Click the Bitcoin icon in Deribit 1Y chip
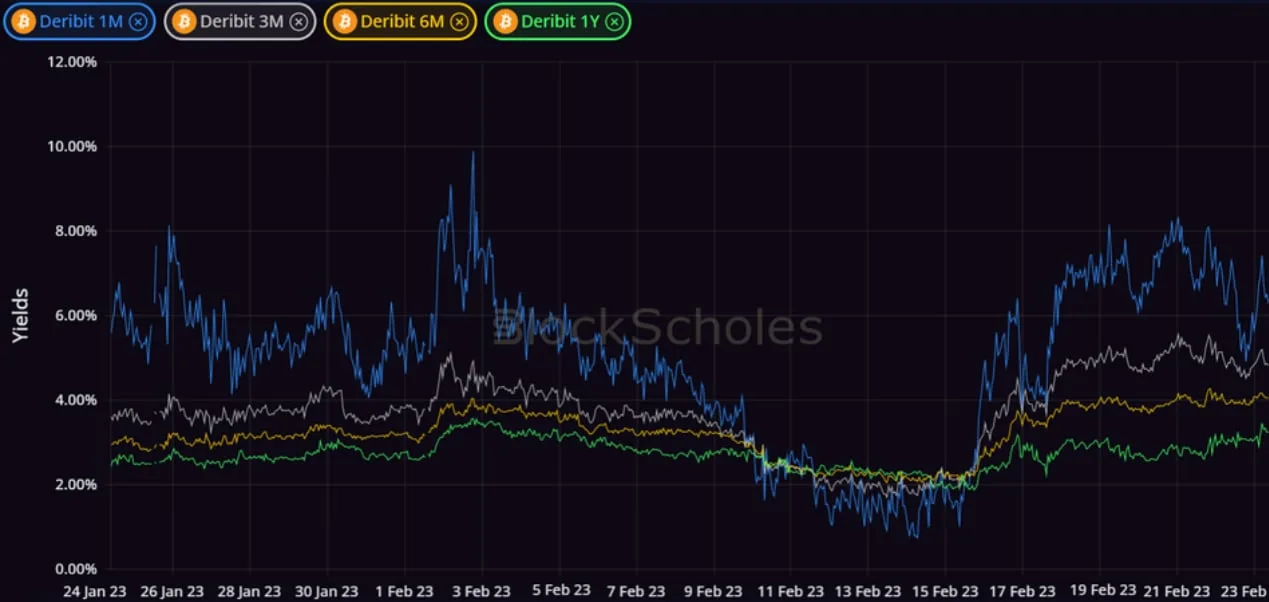 coord(505,21)
